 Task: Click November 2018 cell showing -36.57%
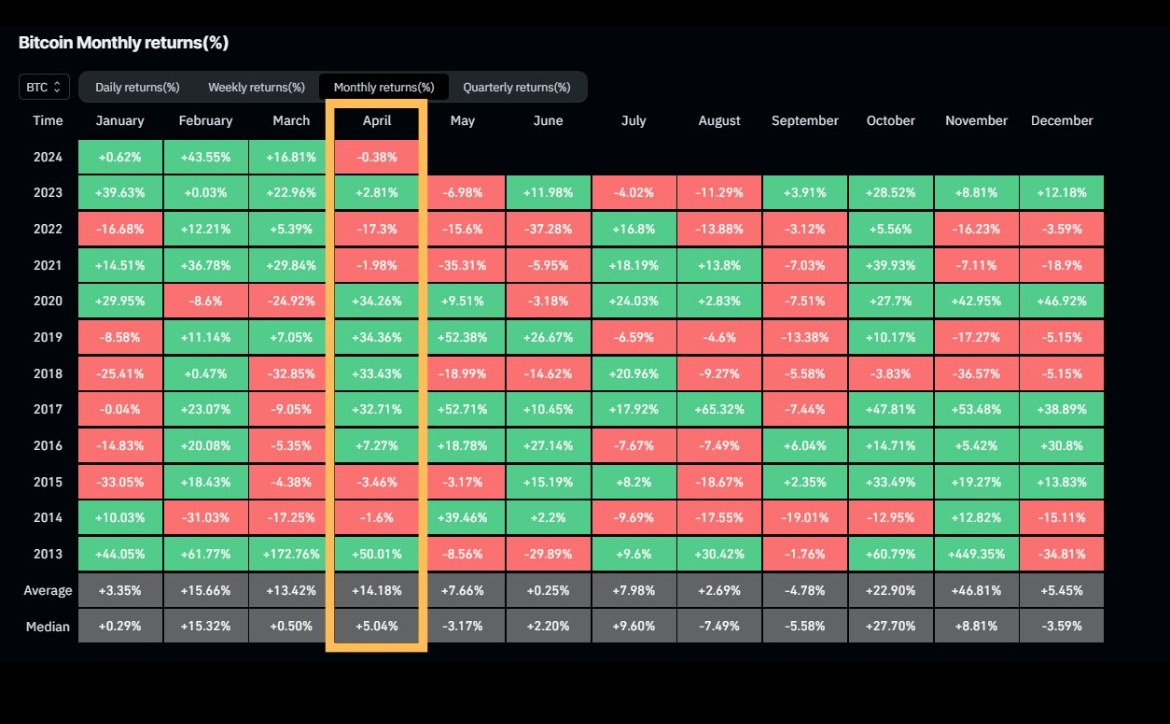[976, 373]
